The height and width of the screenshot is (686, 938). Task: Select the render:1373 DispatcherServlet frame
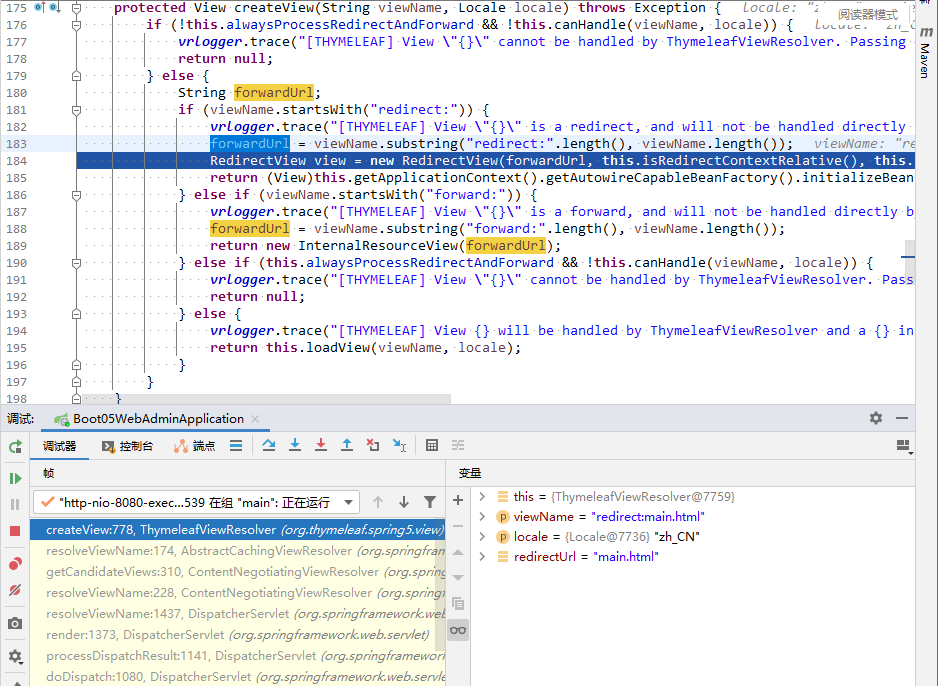coord(237,635)
